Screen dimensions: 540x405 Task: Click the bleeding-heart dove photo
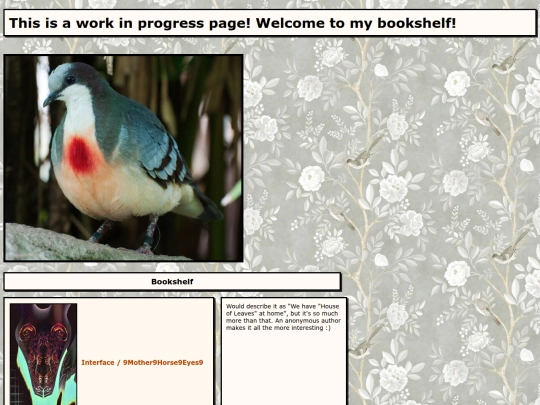click(x=124, y=158)
